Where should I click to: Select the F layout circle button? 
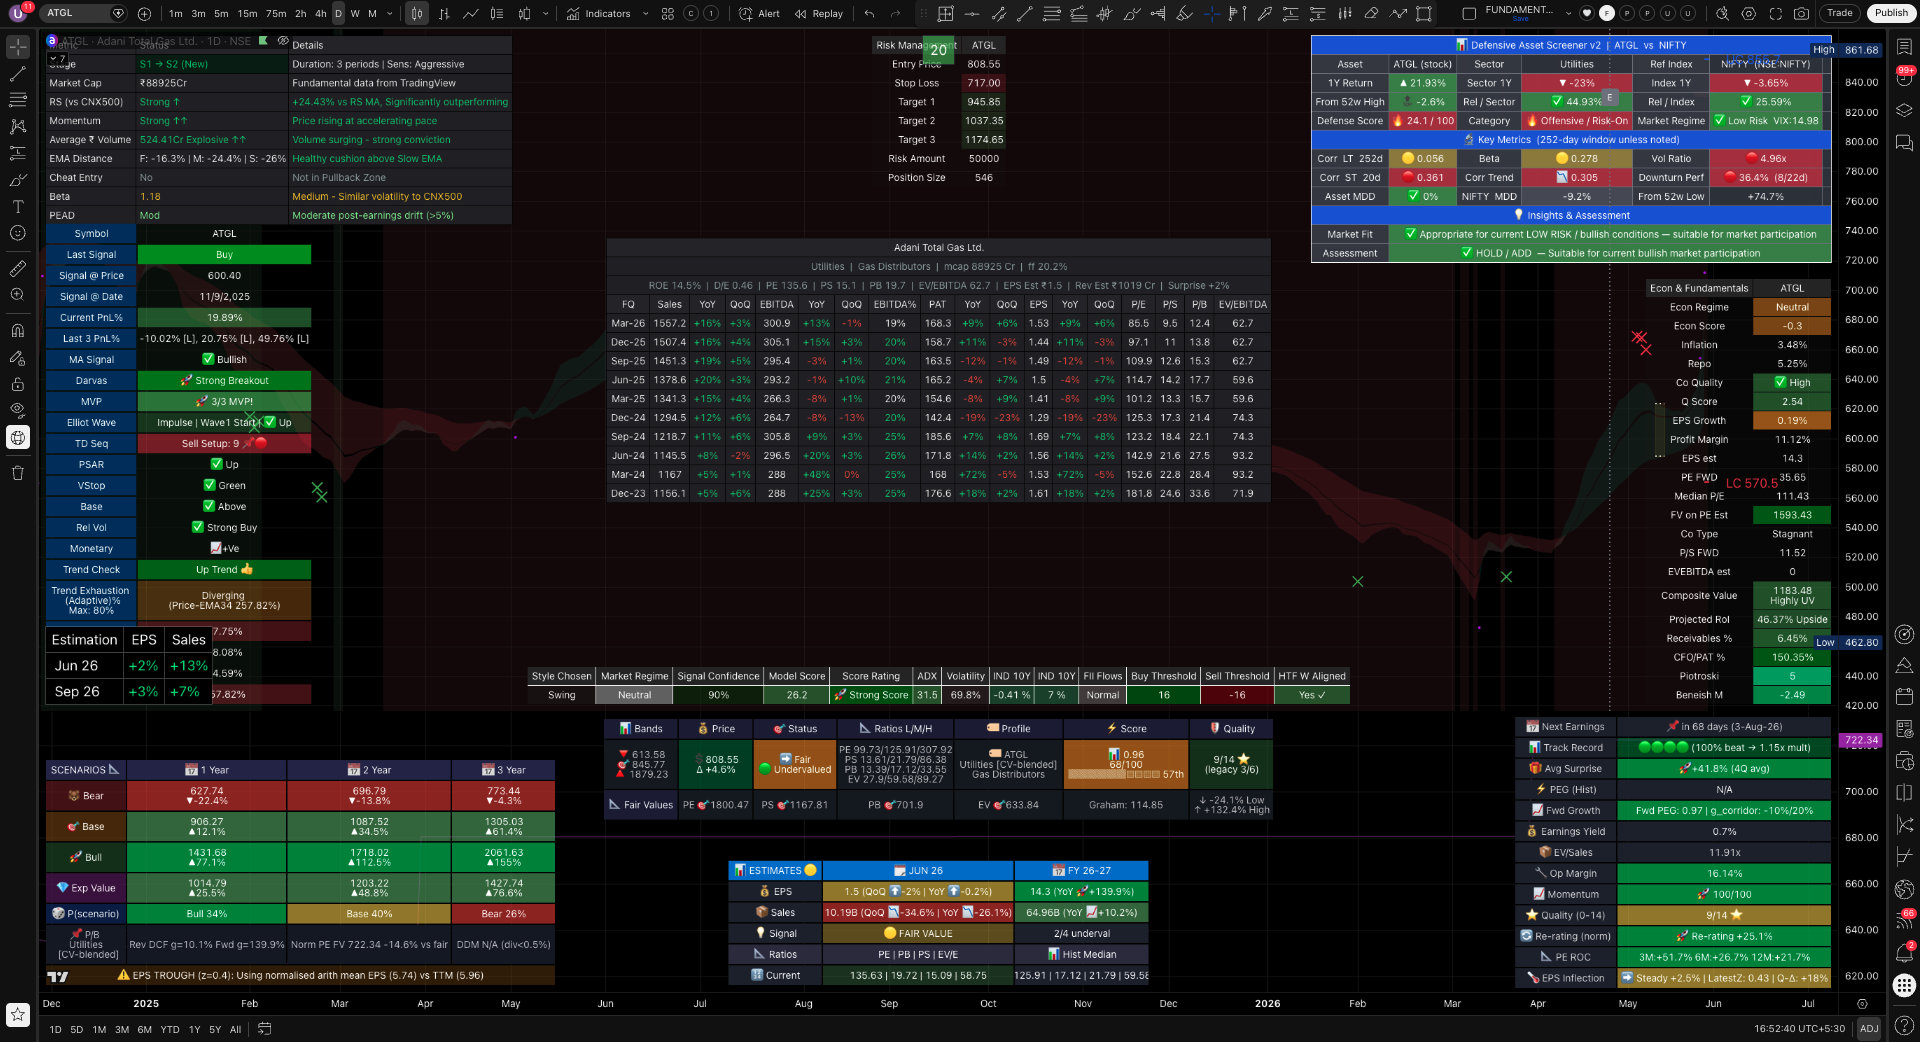1606,14
